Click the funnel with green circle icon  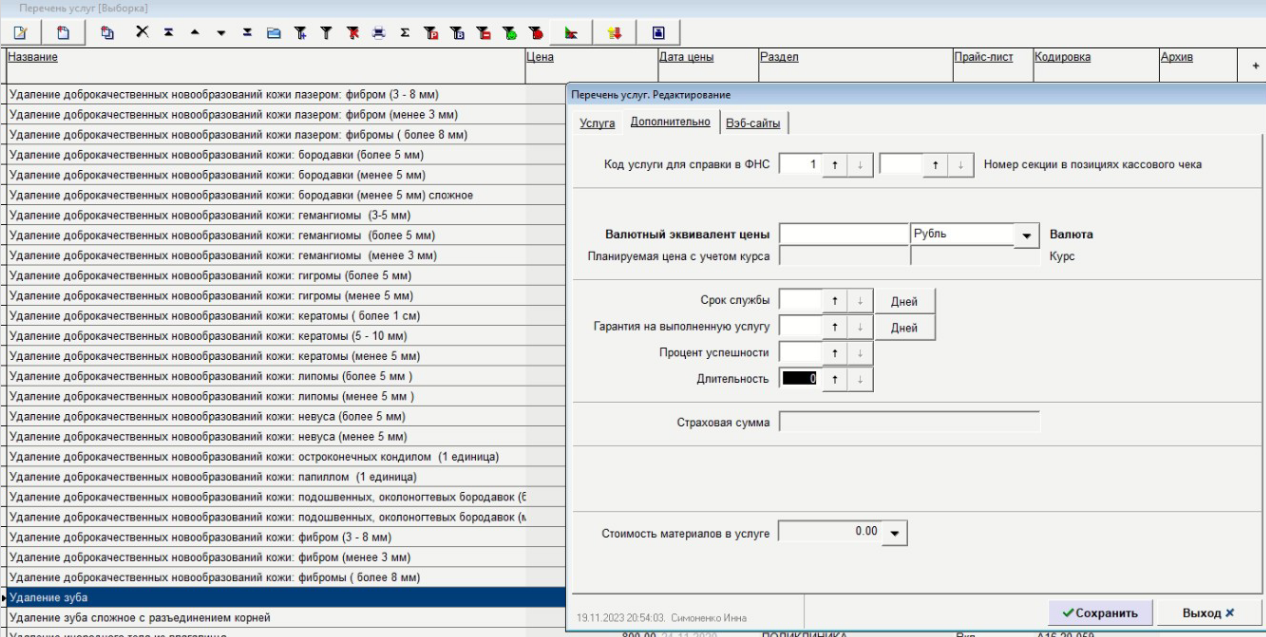509,32
